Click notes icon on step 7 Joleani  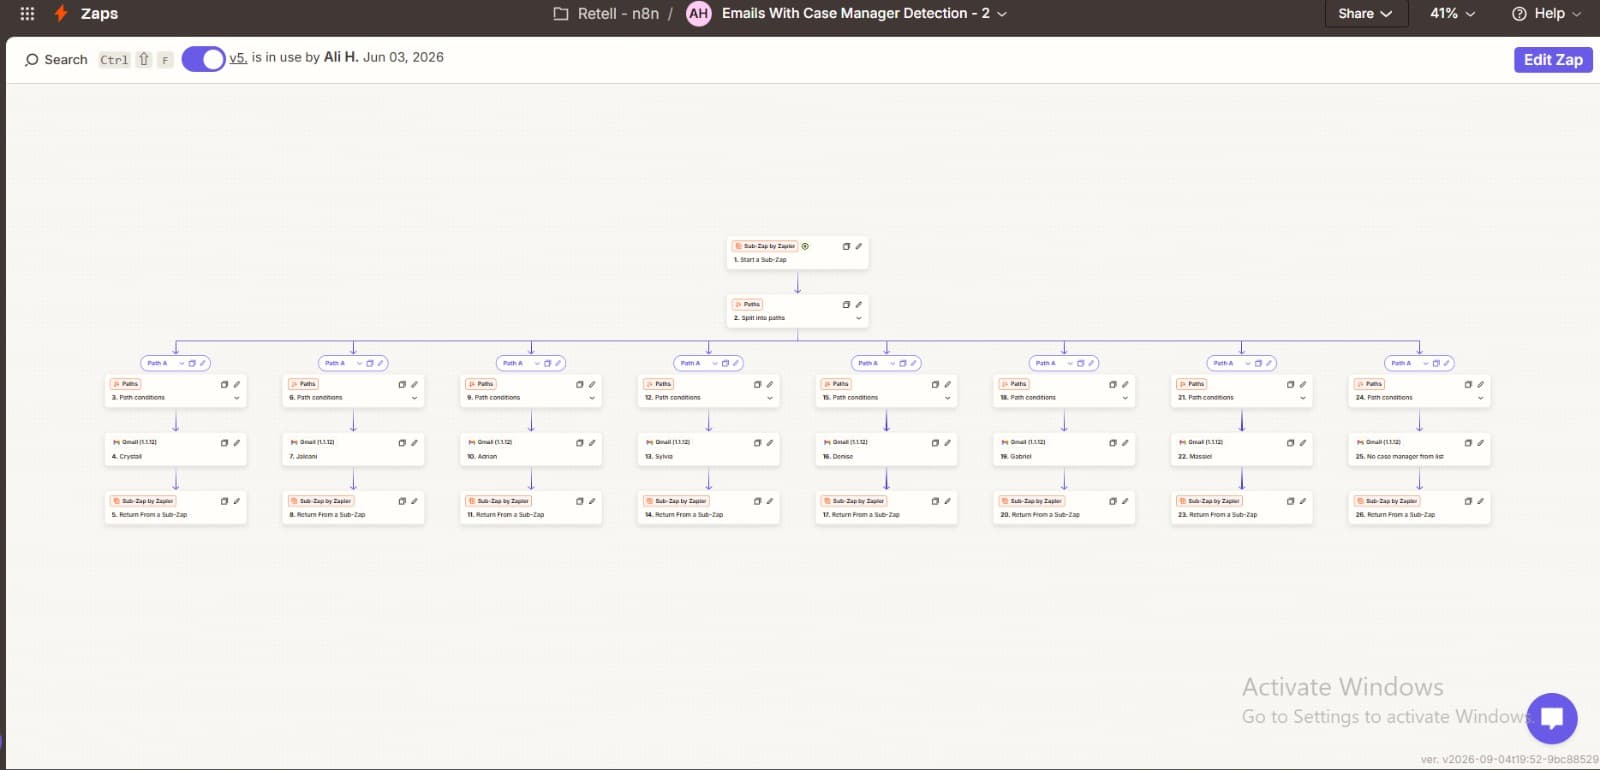pos(402,442)
